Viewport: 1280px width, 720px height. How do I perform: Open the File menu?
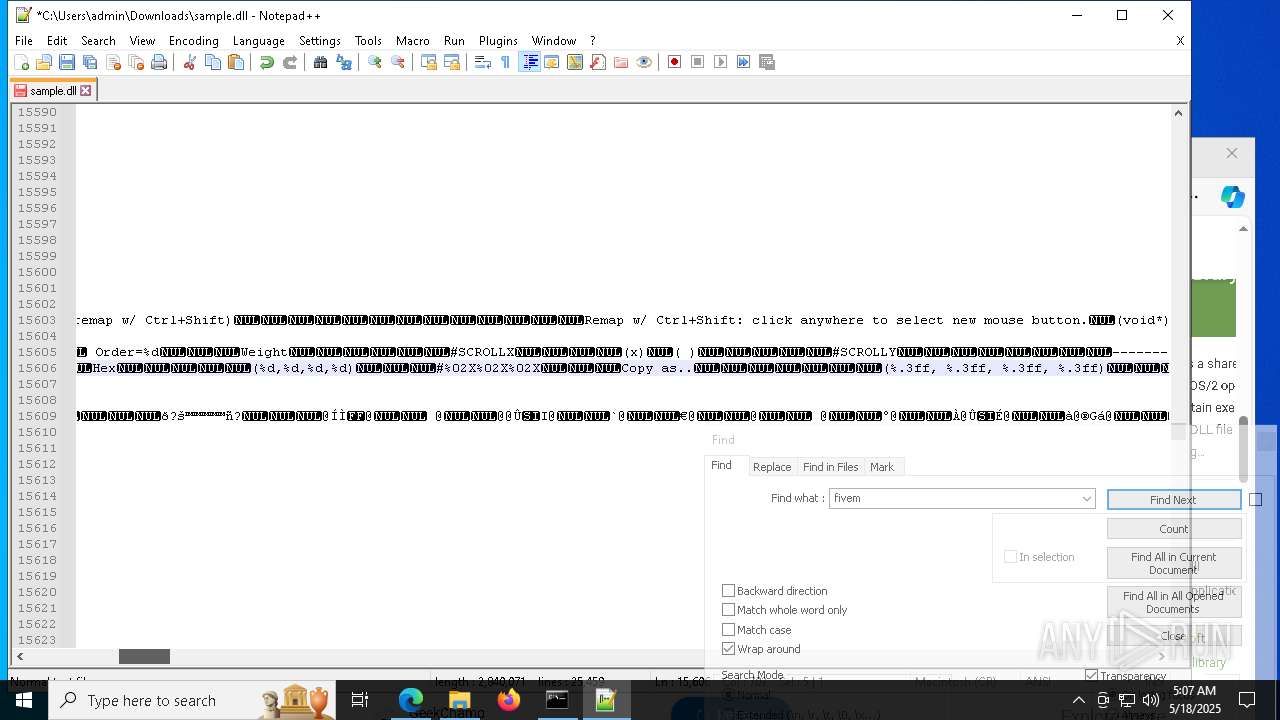(23, 41)
